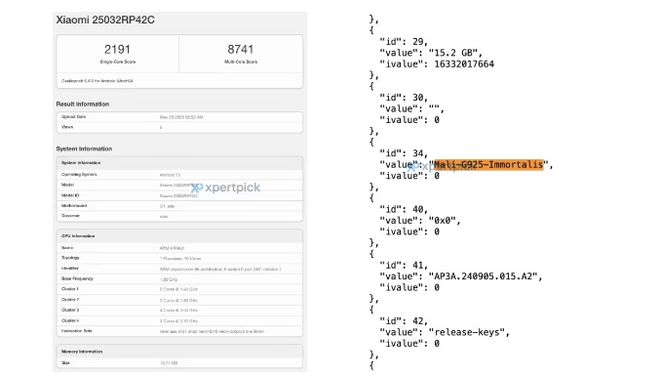Click the System Information heading
This screenshot has height=379, width=660.
84,149
